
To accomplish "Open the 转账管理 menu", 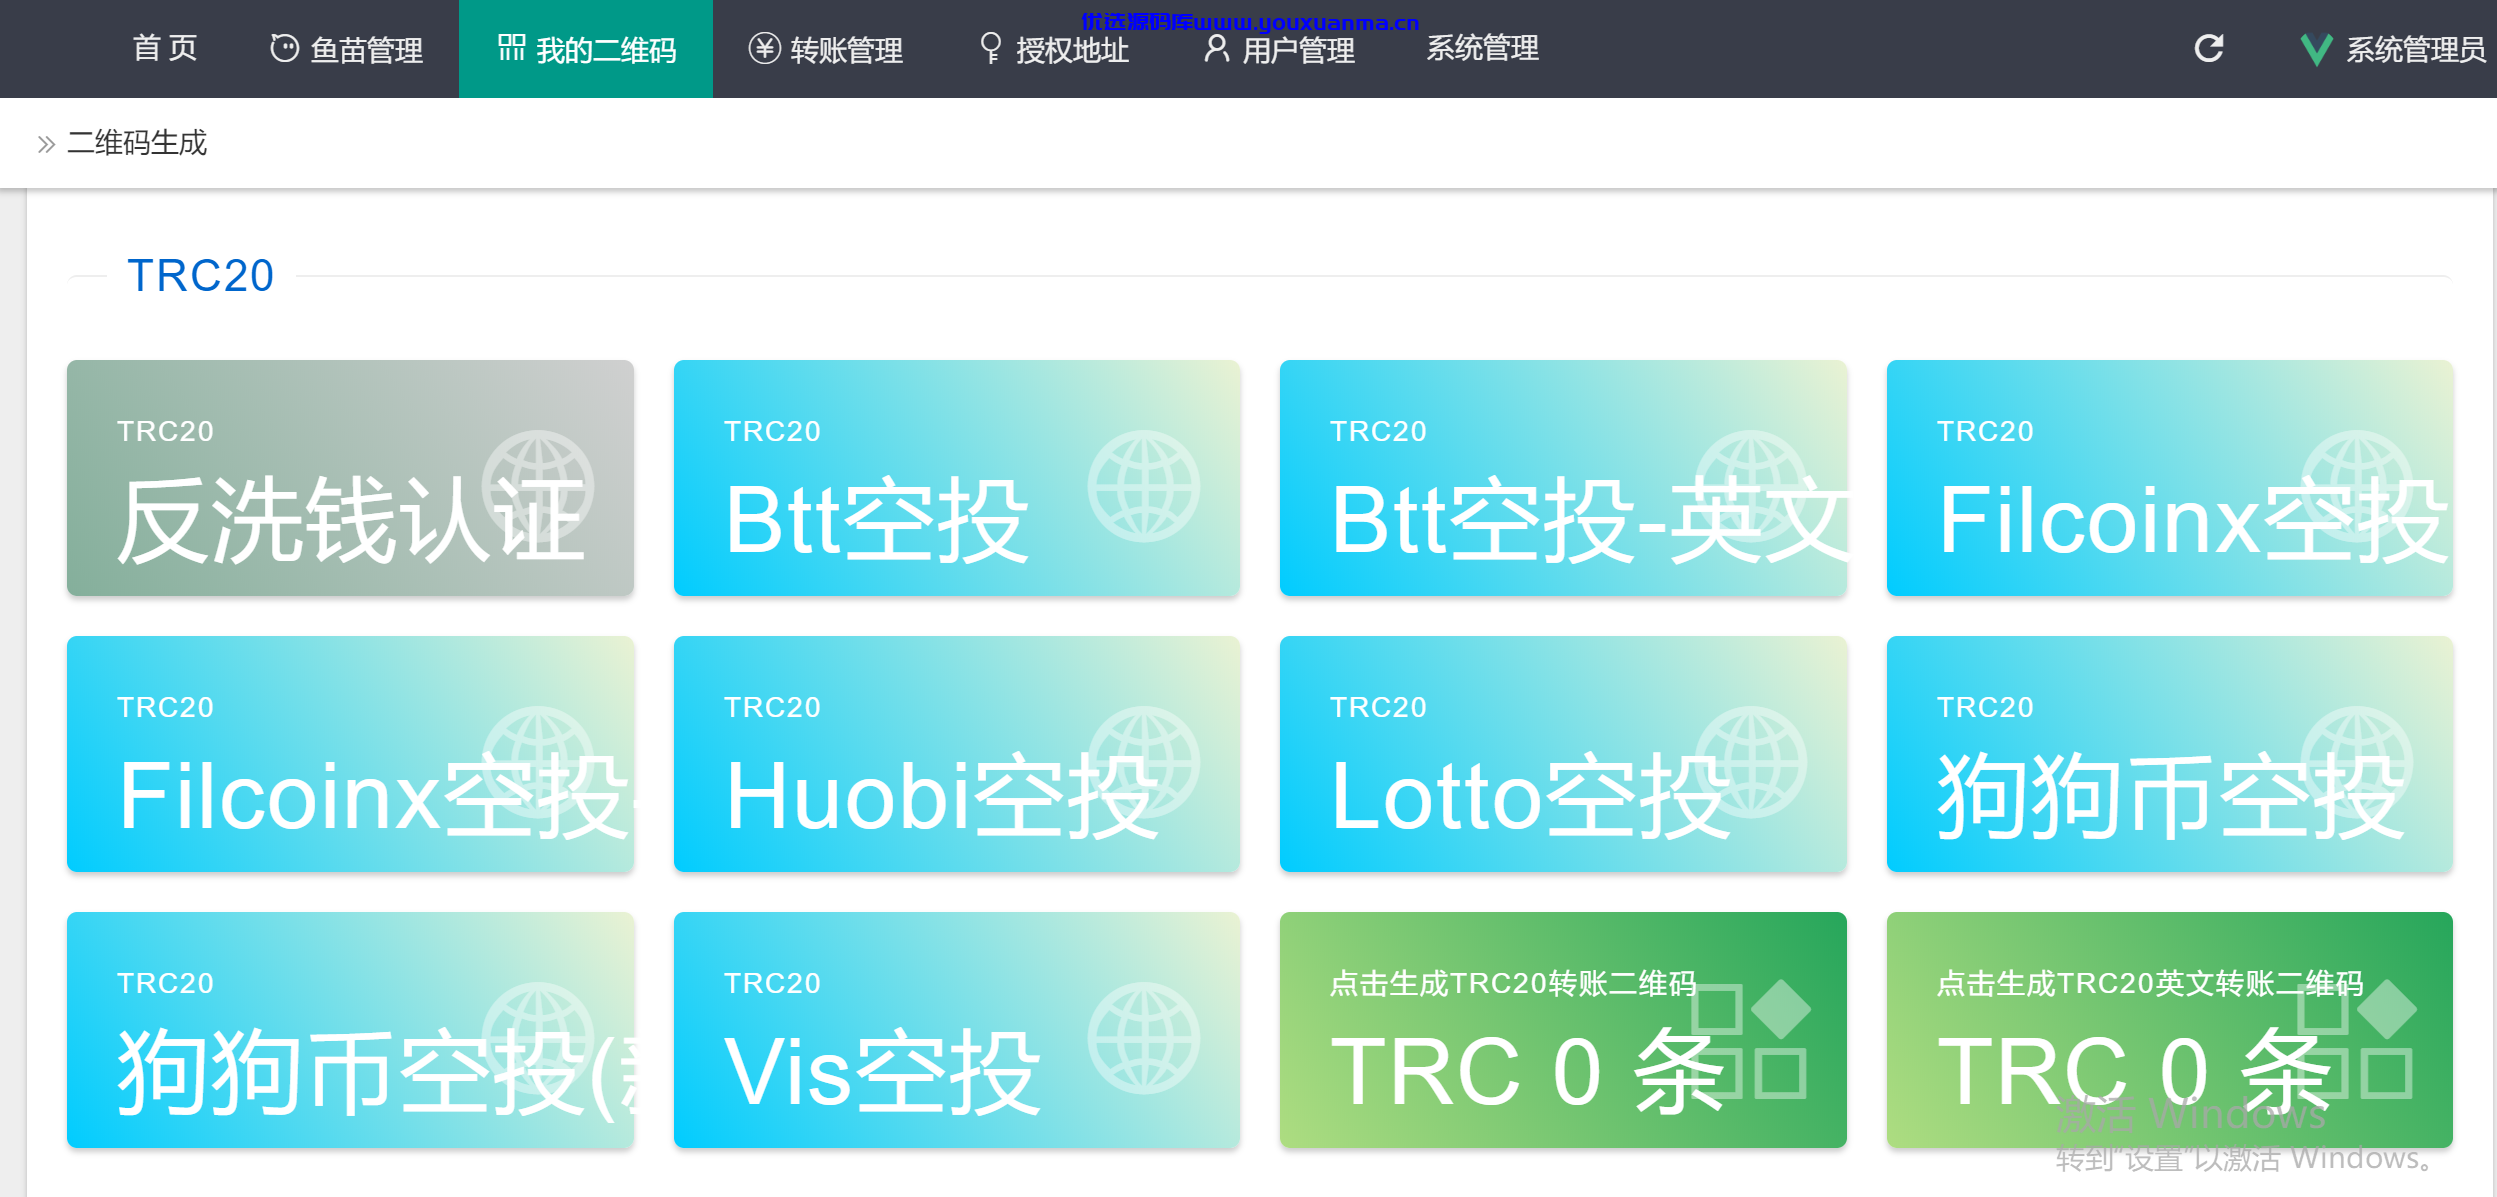I will coord(826,48).
